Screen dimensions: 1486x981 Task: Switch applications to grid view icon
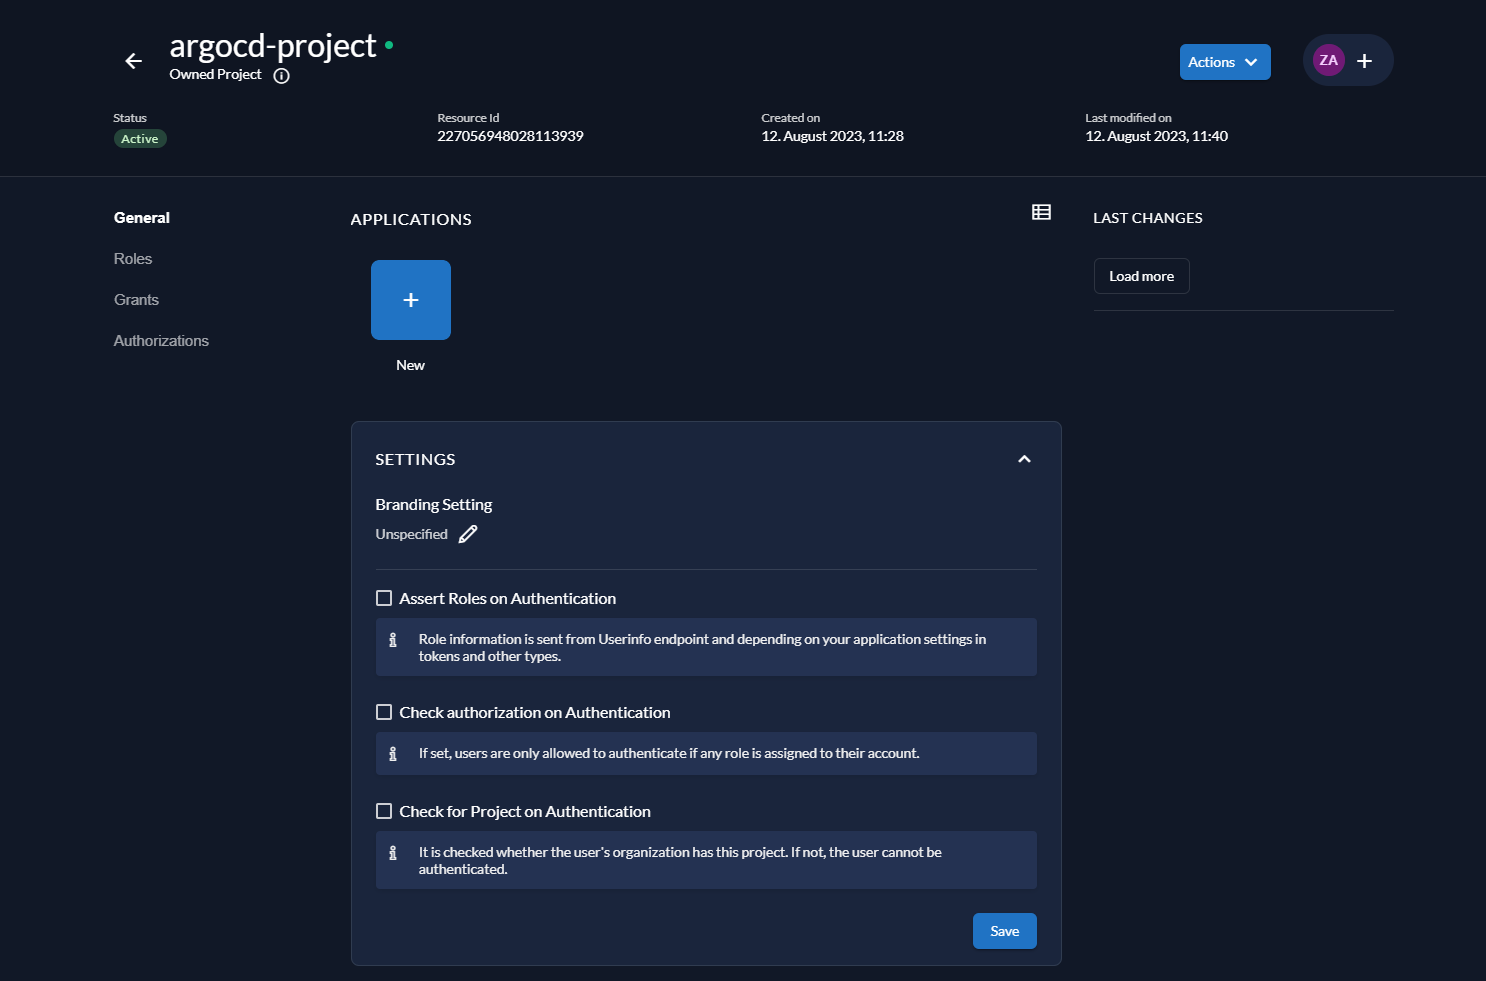click(x=1041, y=212)
